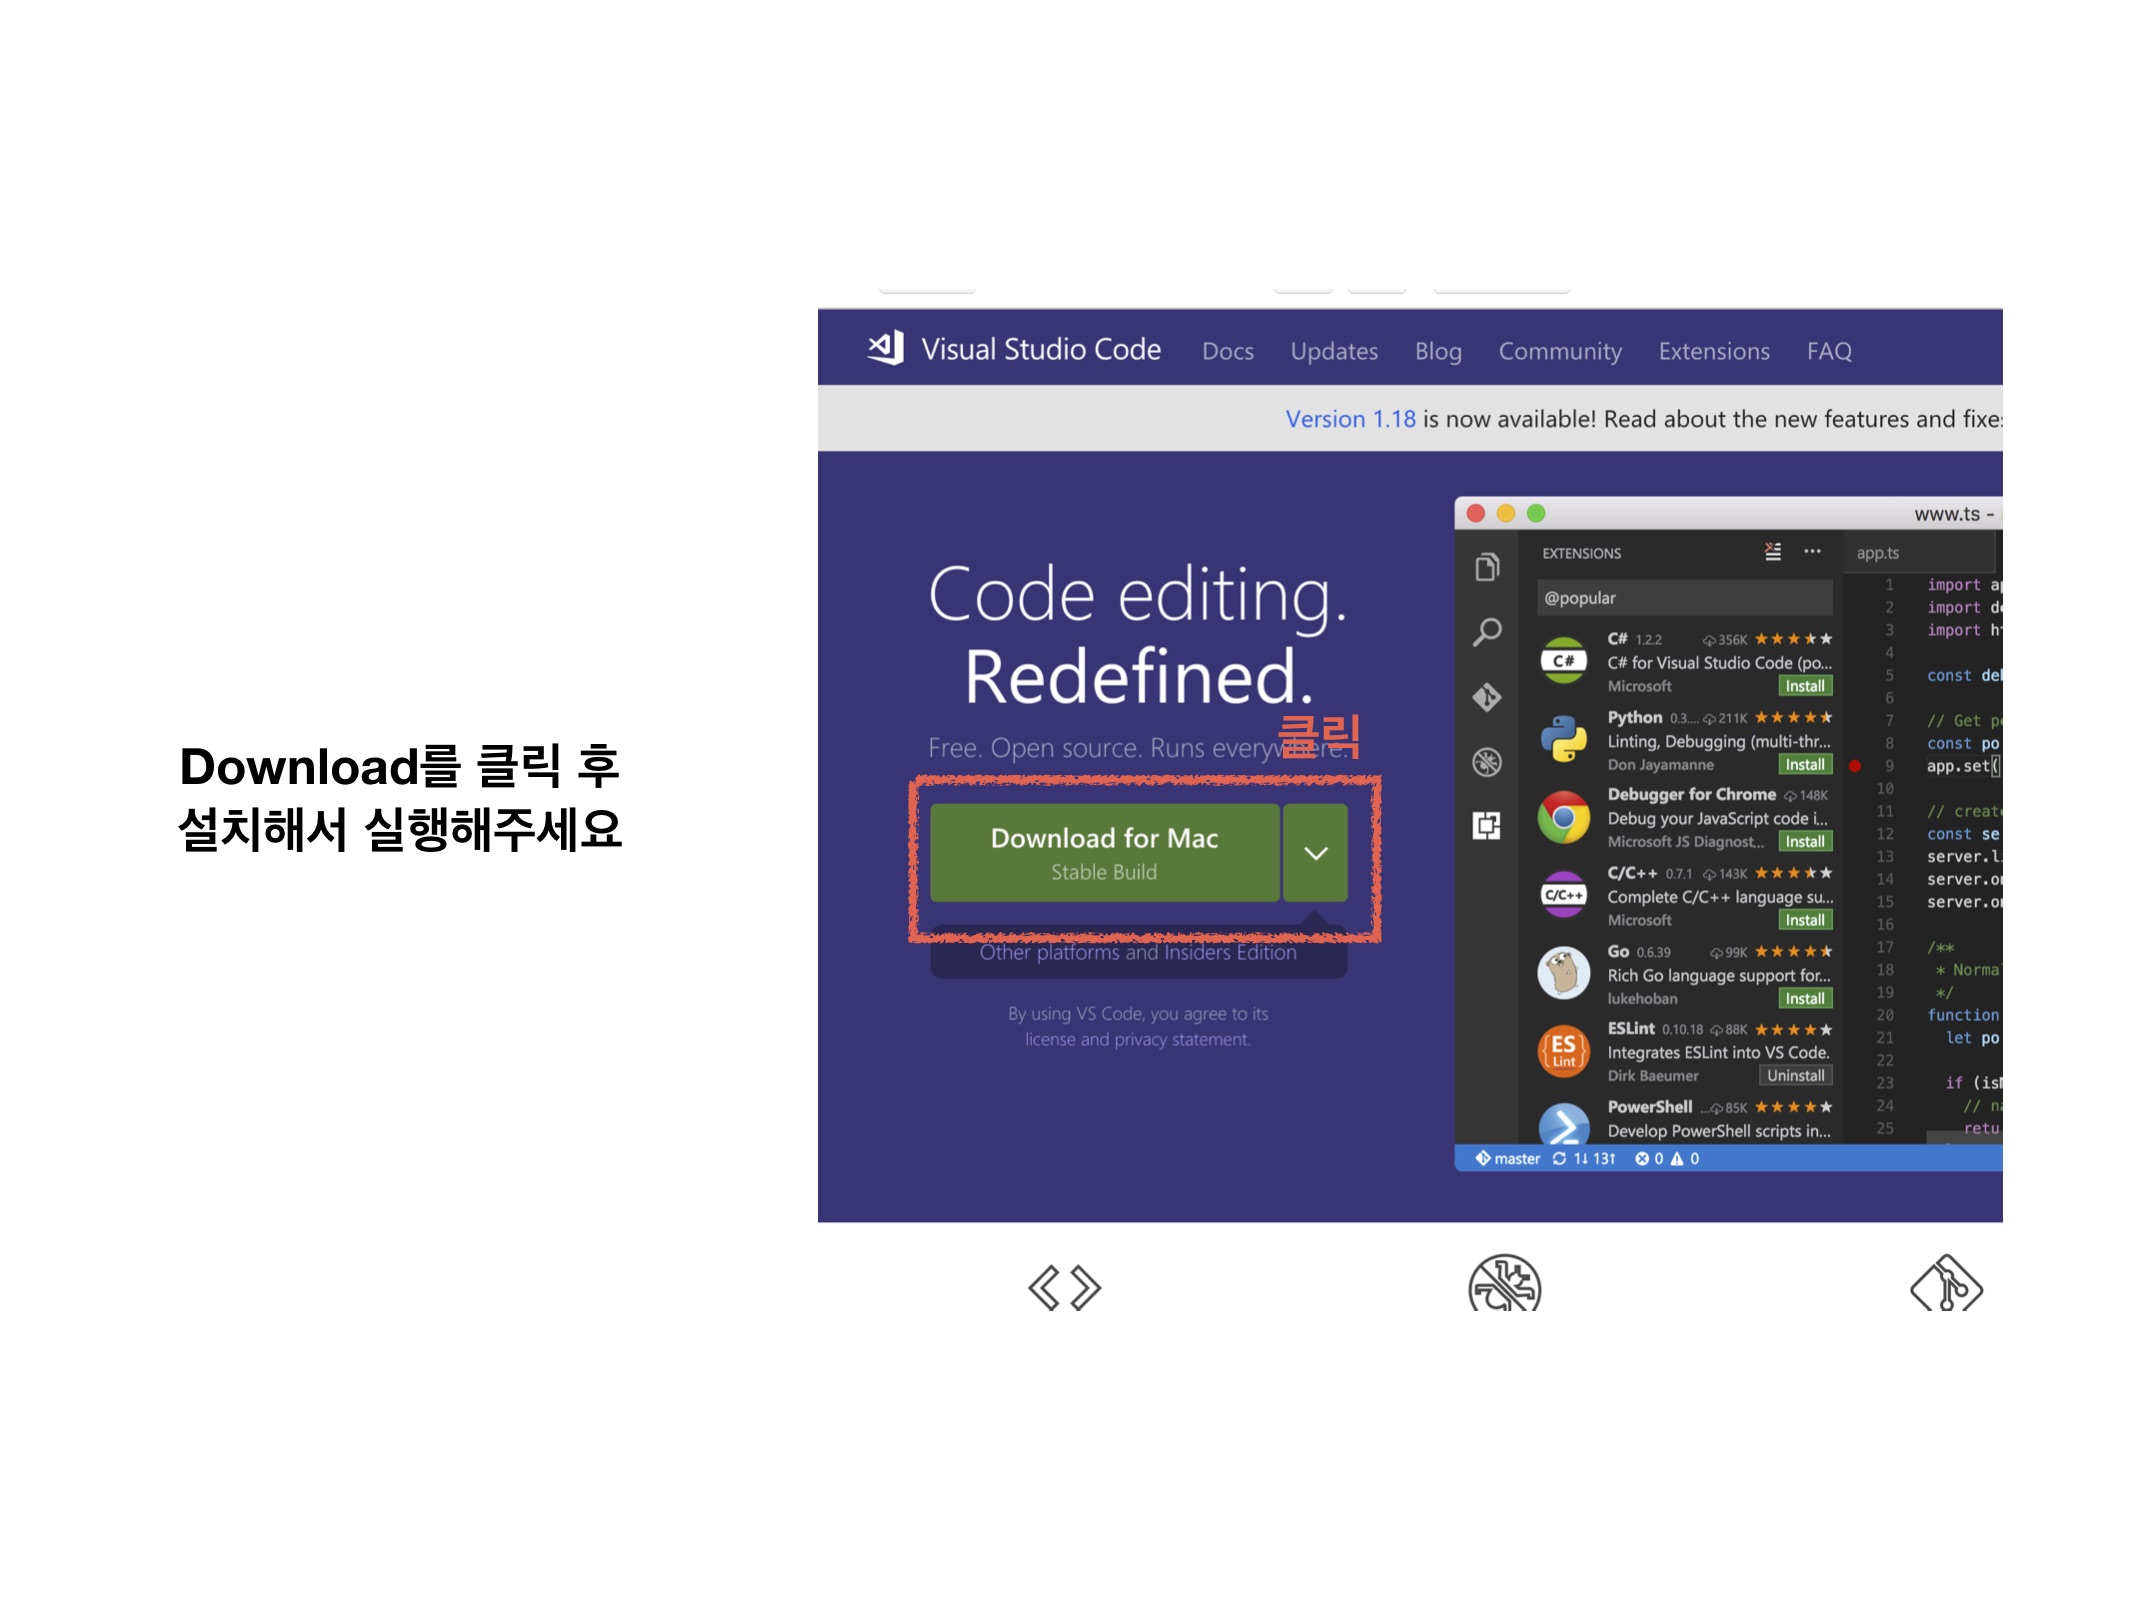This screenshot has width=2133, height=1600.
Task: Click the Visual Studio Code logo icon
Action: (x=886, y=348)
